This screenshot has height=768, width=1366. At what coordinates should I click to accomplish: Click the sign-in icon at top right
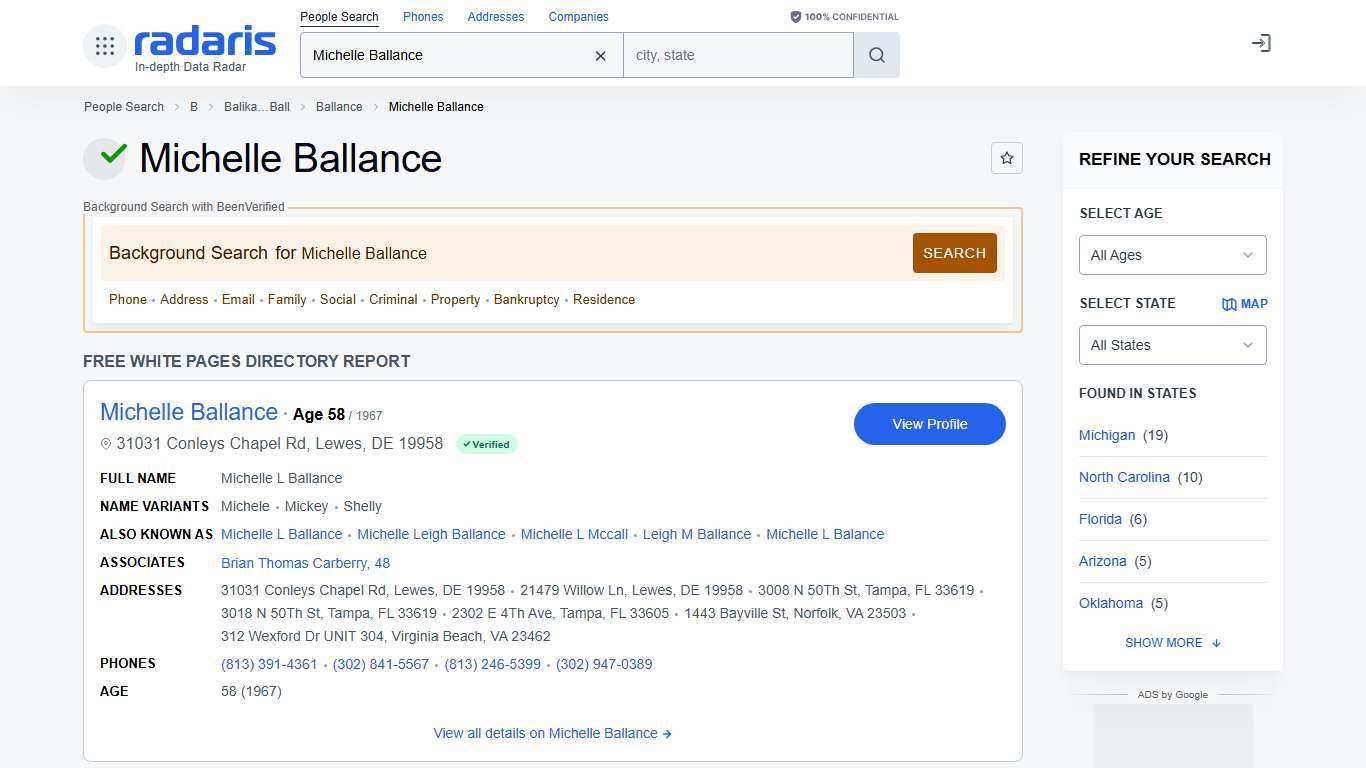pos(1260,43)
